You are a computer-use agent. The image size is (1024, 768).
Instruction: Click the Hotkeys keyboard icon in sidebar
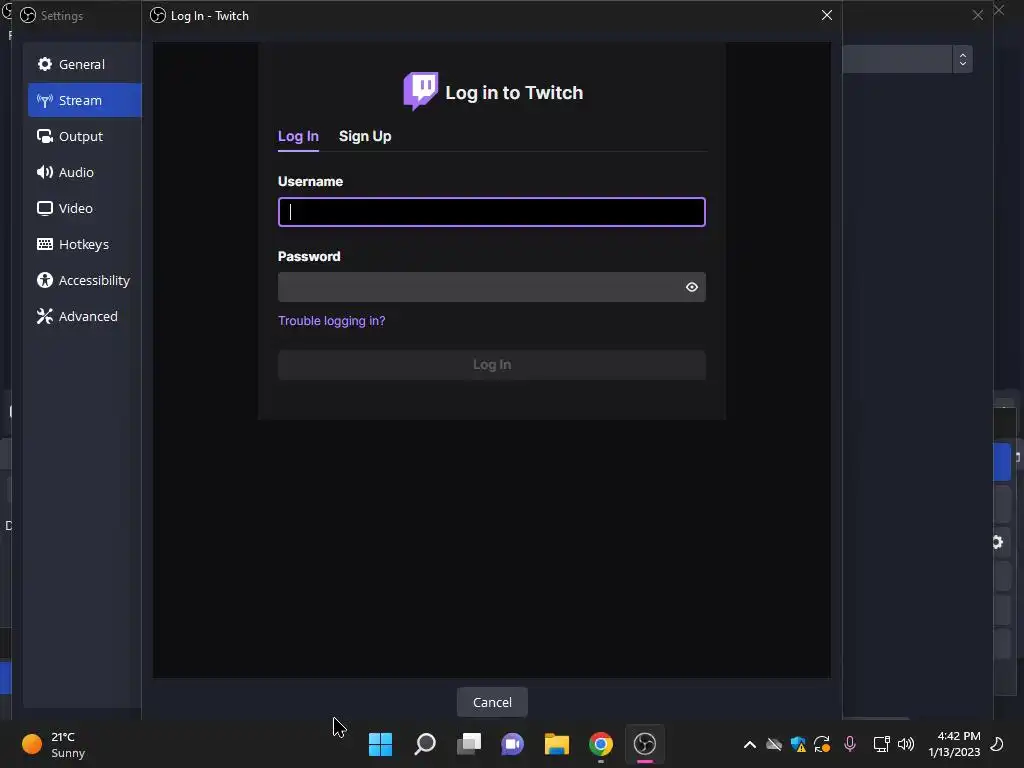44,244
